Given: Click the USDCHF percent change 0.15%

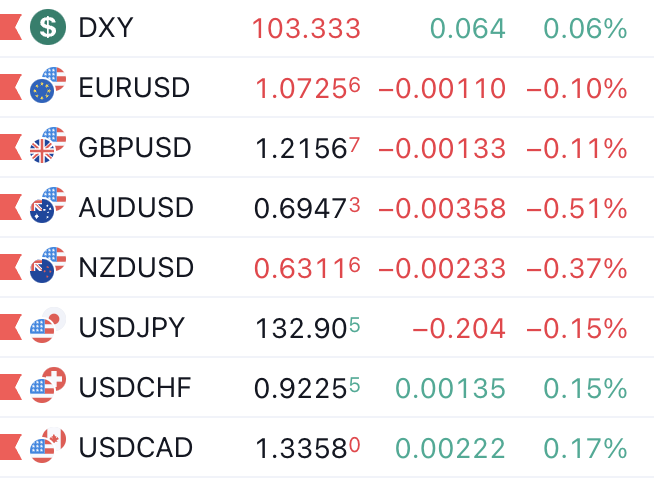Looking at the screenshot, I should point(585,388).
